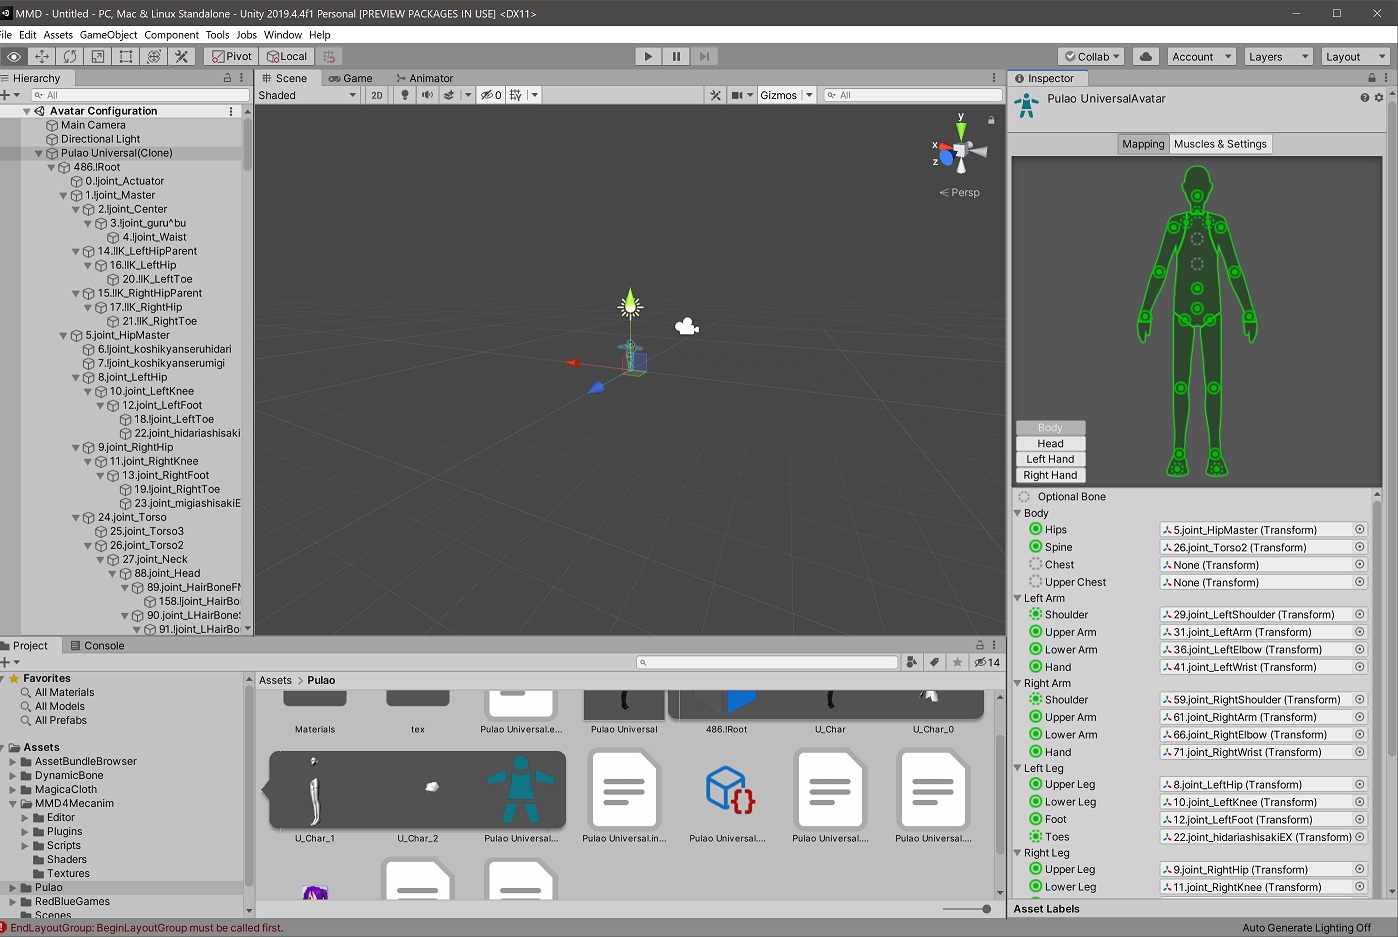
Task: Click the object picker for Spine bone
Action: (1360, 547)
